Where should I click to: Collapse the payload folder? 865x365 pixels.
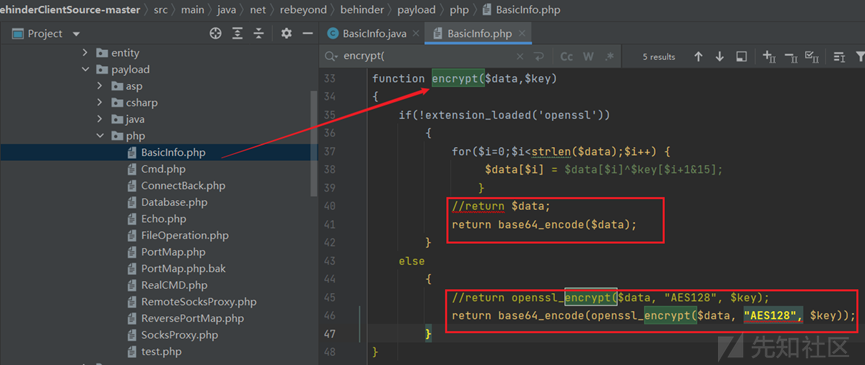coord(85,69)
